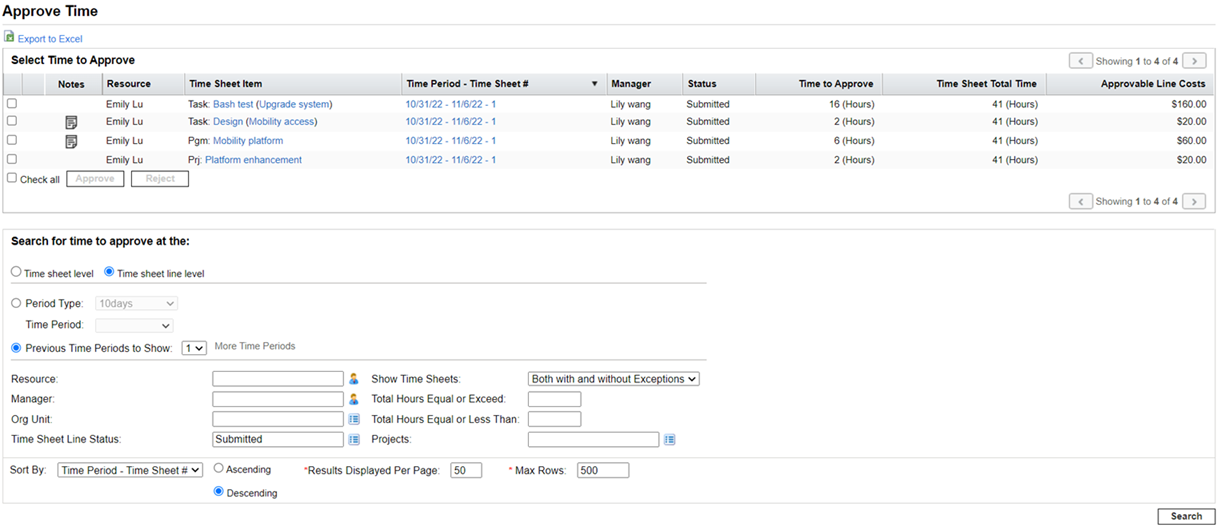Tick the checkbox for the Bash test row
This screenshot has height=531, width=1220.
[12, 103]
